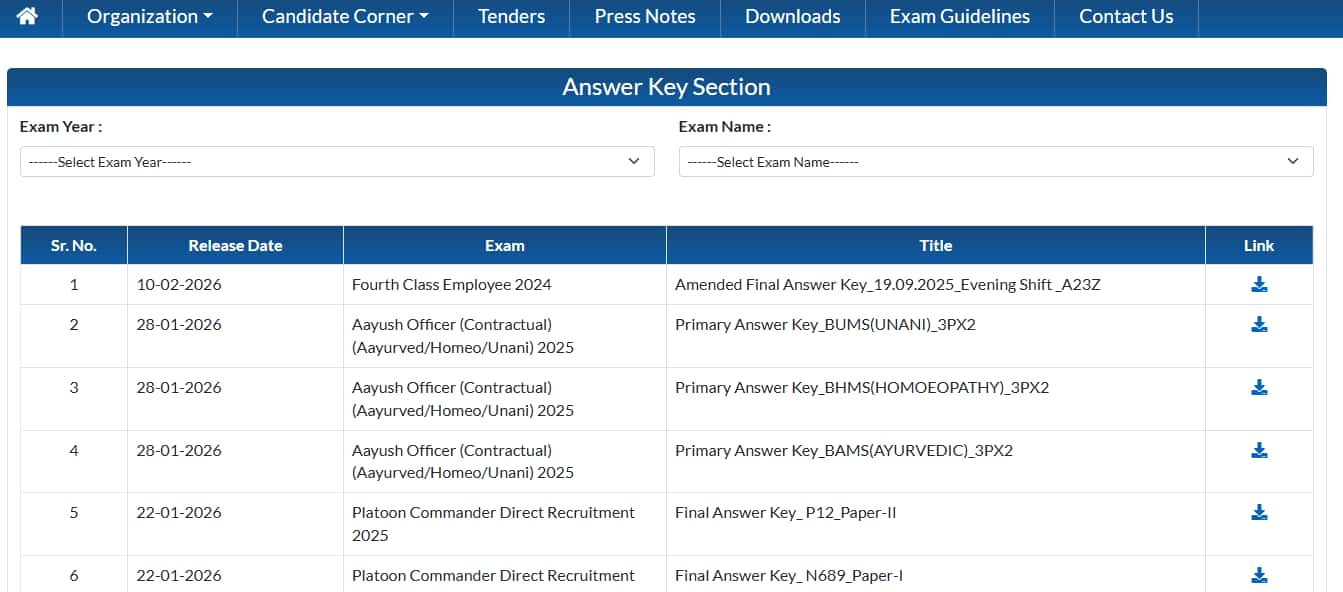Click the Home icon in navigation bar
The image size is (1343, 592).
(27, 16)
